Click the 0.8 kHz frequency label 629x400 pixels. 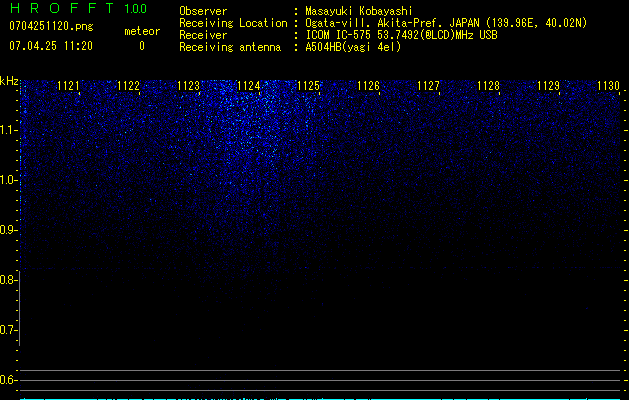pos(8,280)
